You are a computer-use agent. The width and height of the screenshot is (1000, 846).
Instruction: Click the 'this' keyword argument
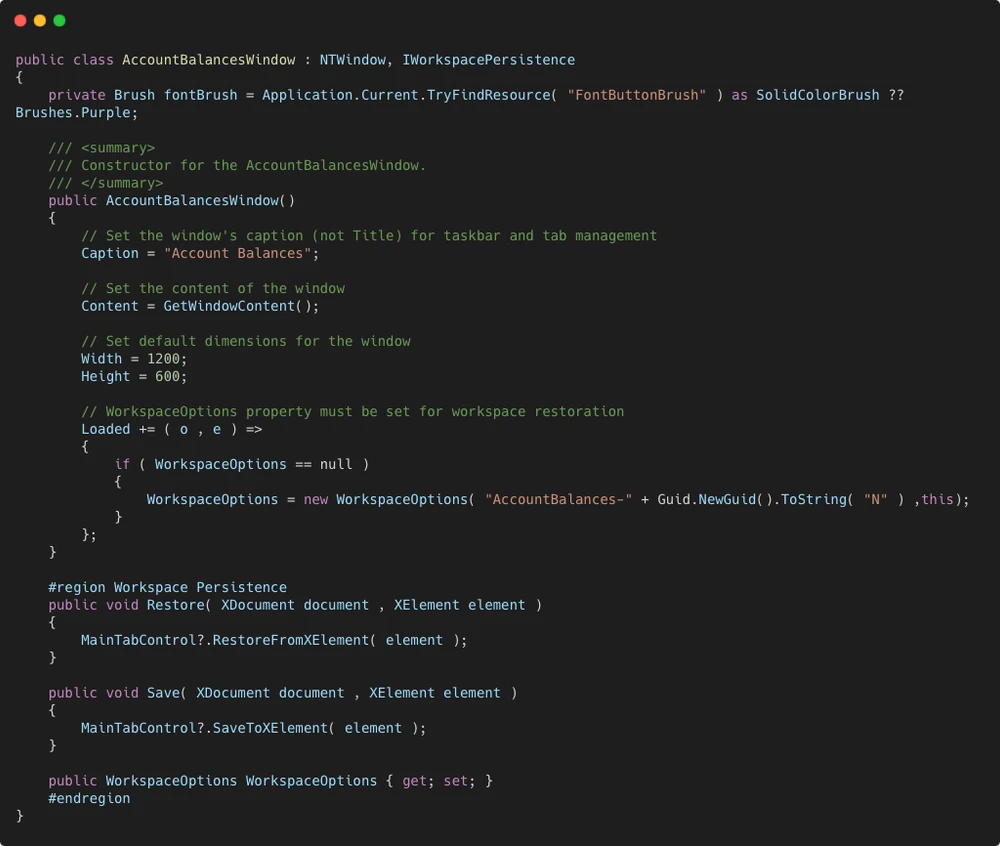click(938, 499)
